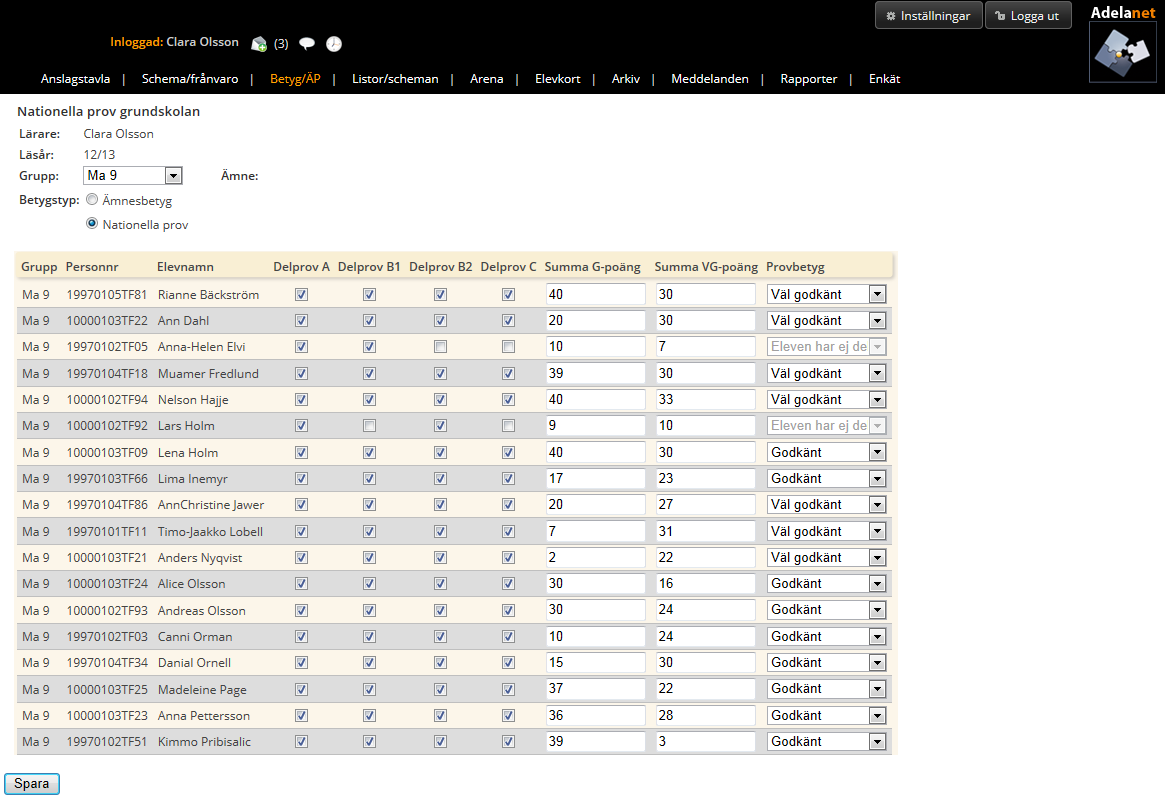
Task: Open Provbetyg dropdown for Canni Orman
Action: pyautogui.click(x=827, y=636)
